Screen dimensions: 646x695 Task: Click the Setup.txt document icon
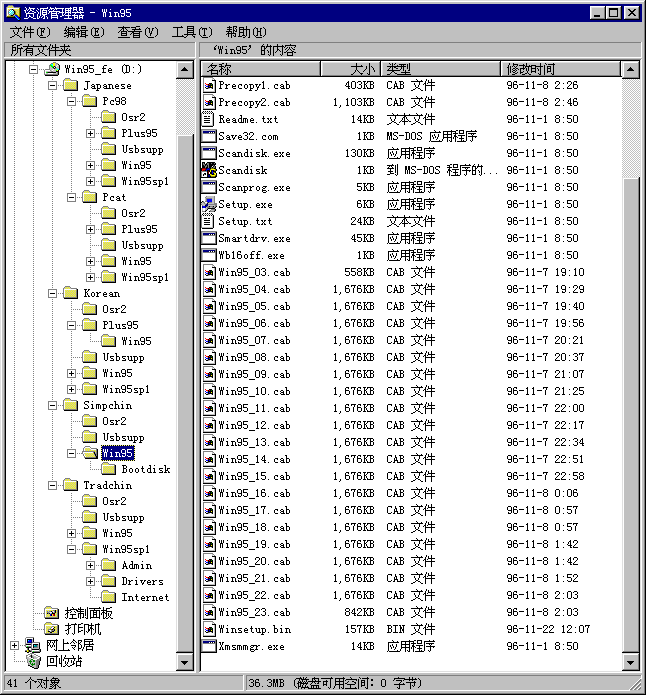(208, 221)
